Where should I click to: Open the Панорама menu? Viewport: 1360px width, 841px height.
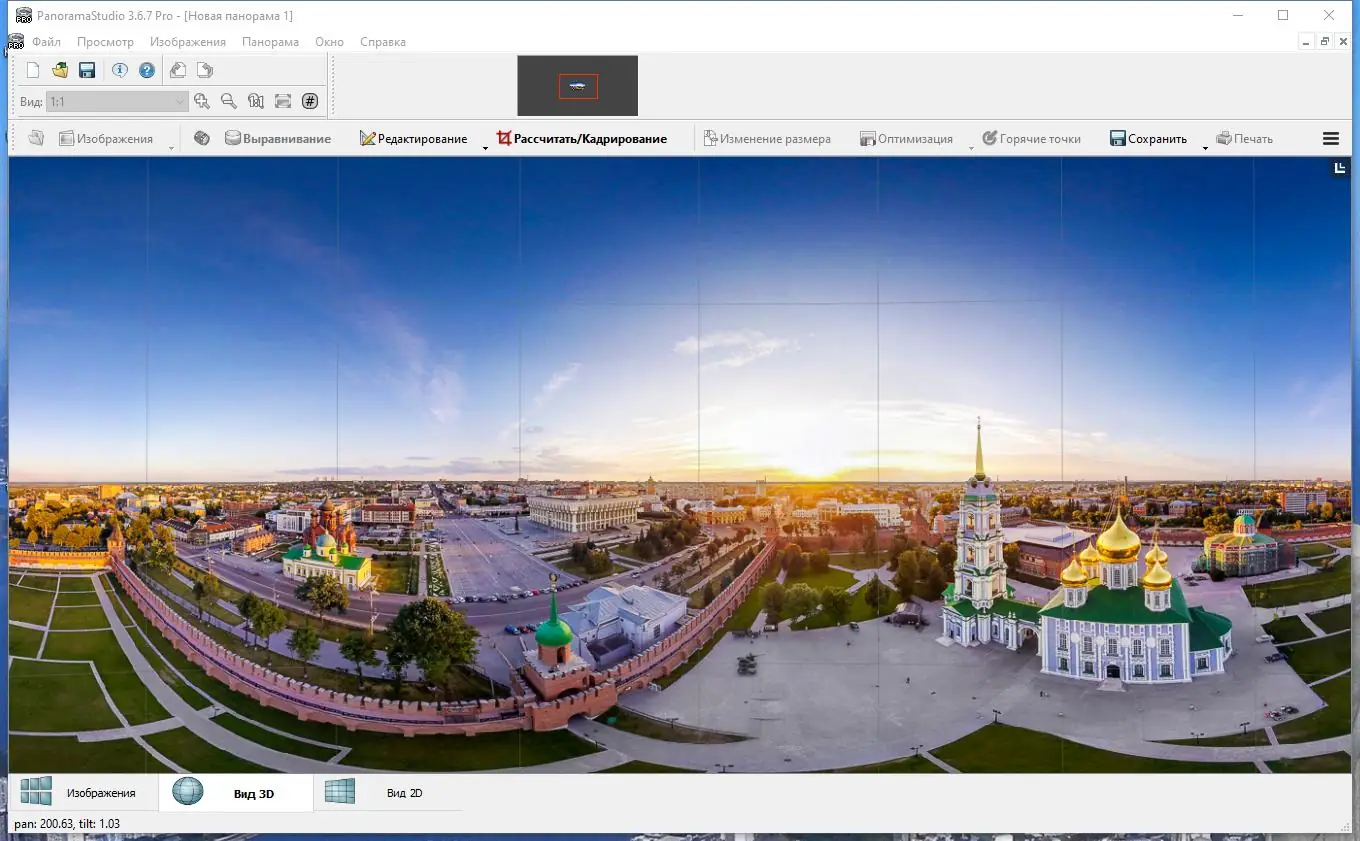(x=270, y=42)
